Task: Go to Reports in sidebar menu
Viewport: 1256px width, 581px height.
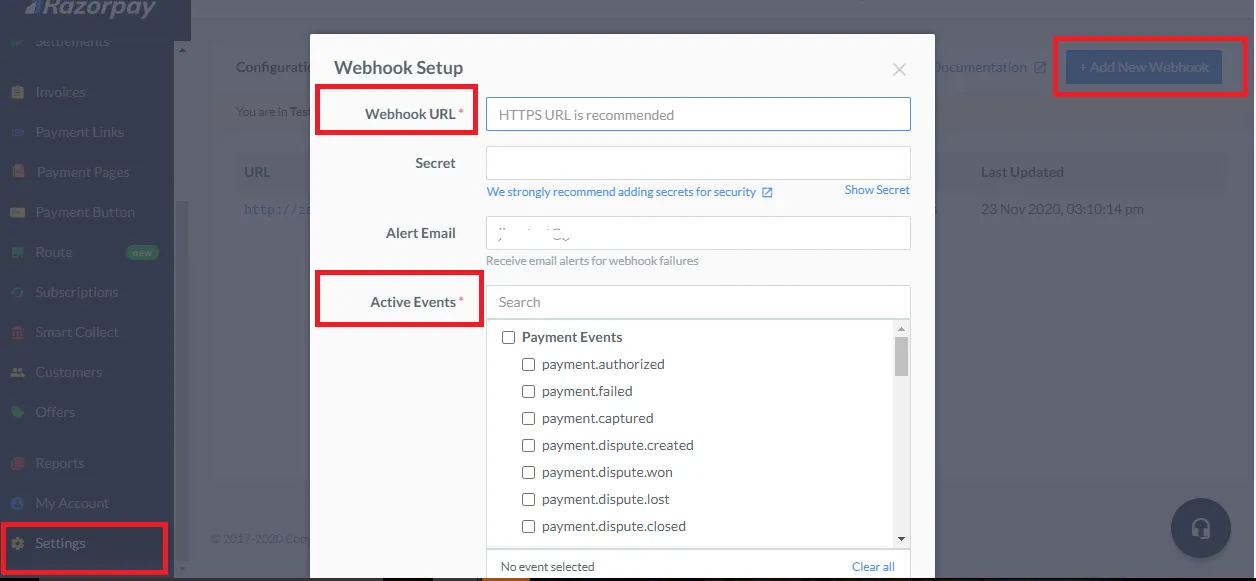Action: point(59,463)
